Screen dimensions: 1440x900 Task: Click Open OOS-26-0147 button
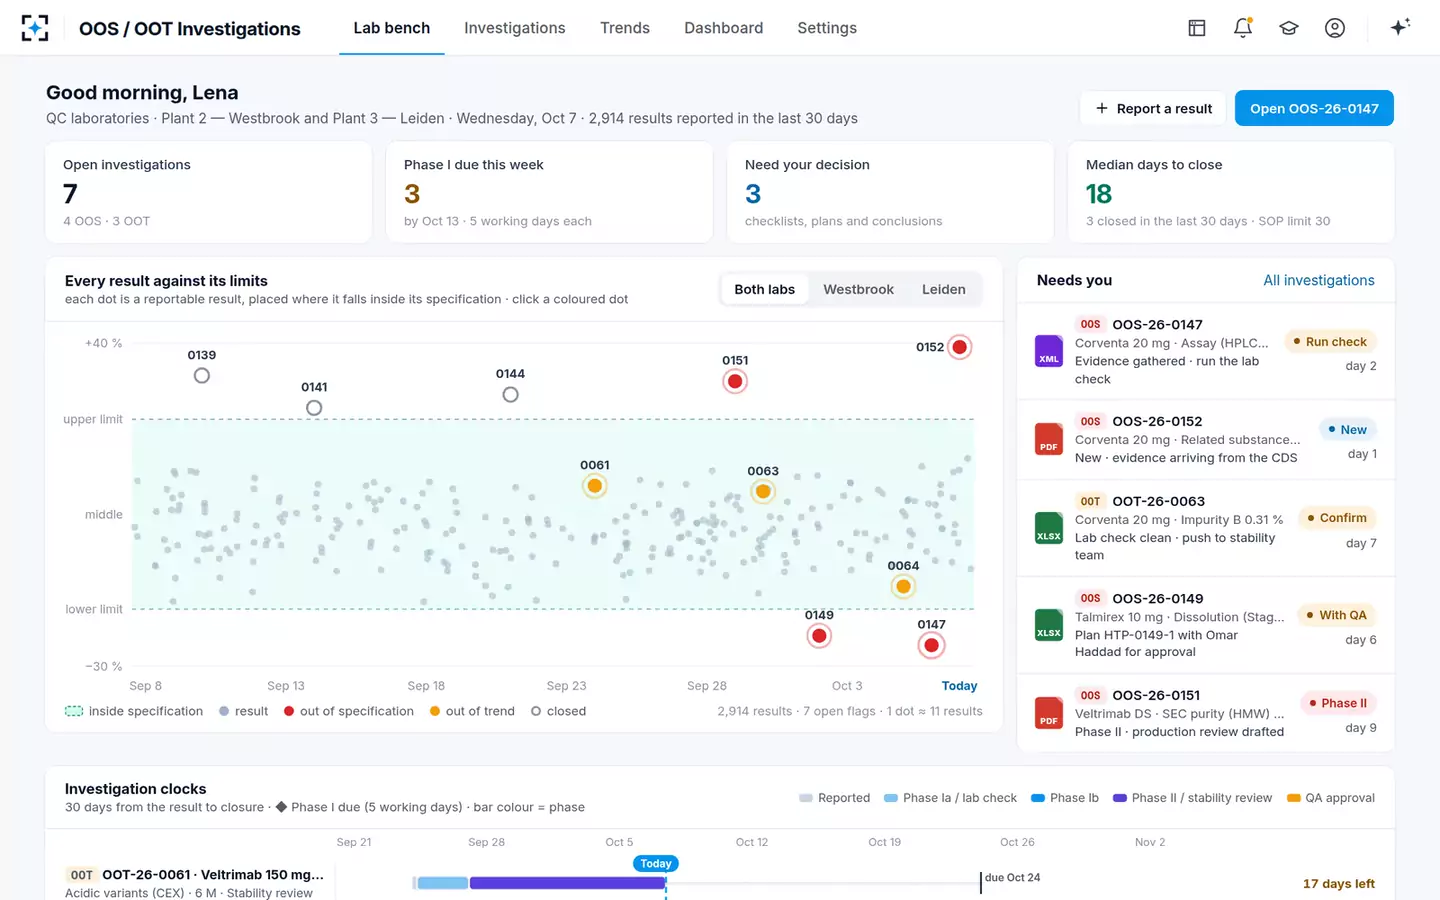pos(1314,108)
